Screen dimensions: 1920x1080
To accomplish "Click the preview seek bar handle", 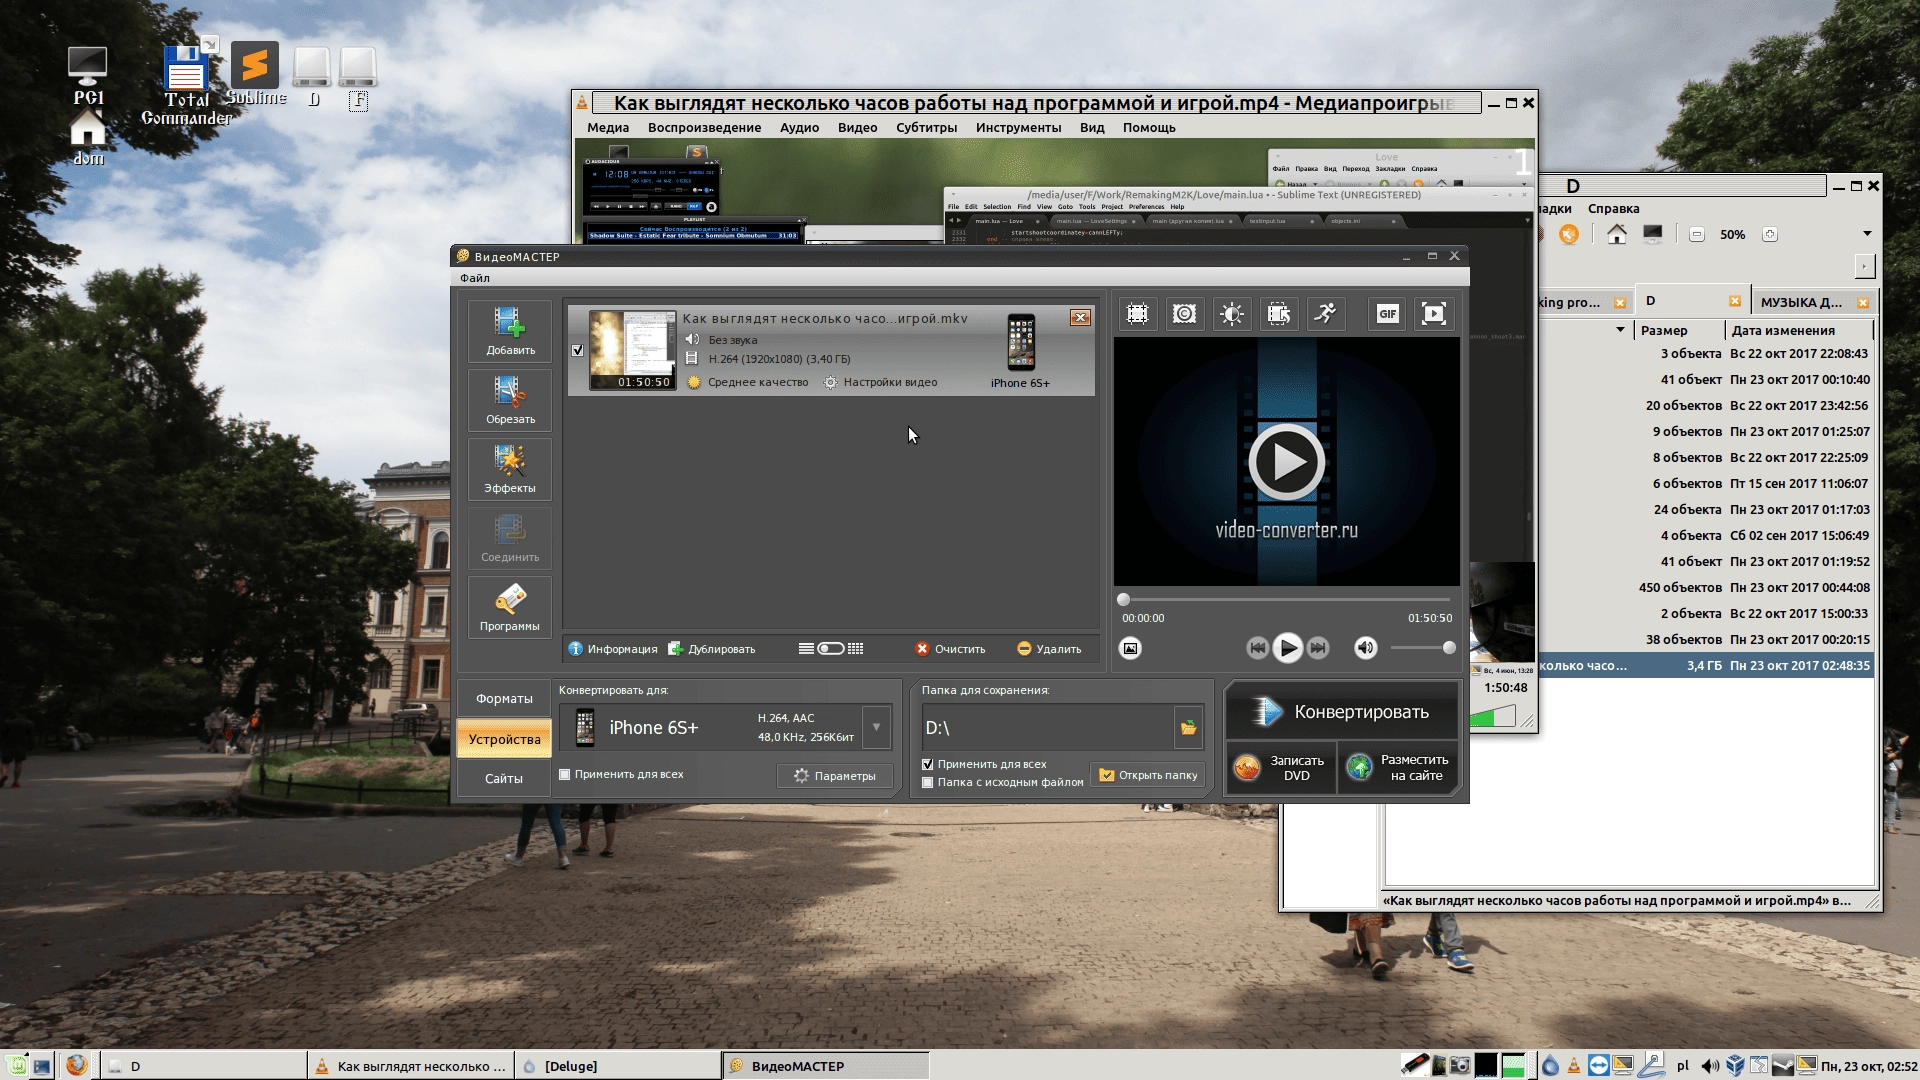I will tap(1123, 600).
